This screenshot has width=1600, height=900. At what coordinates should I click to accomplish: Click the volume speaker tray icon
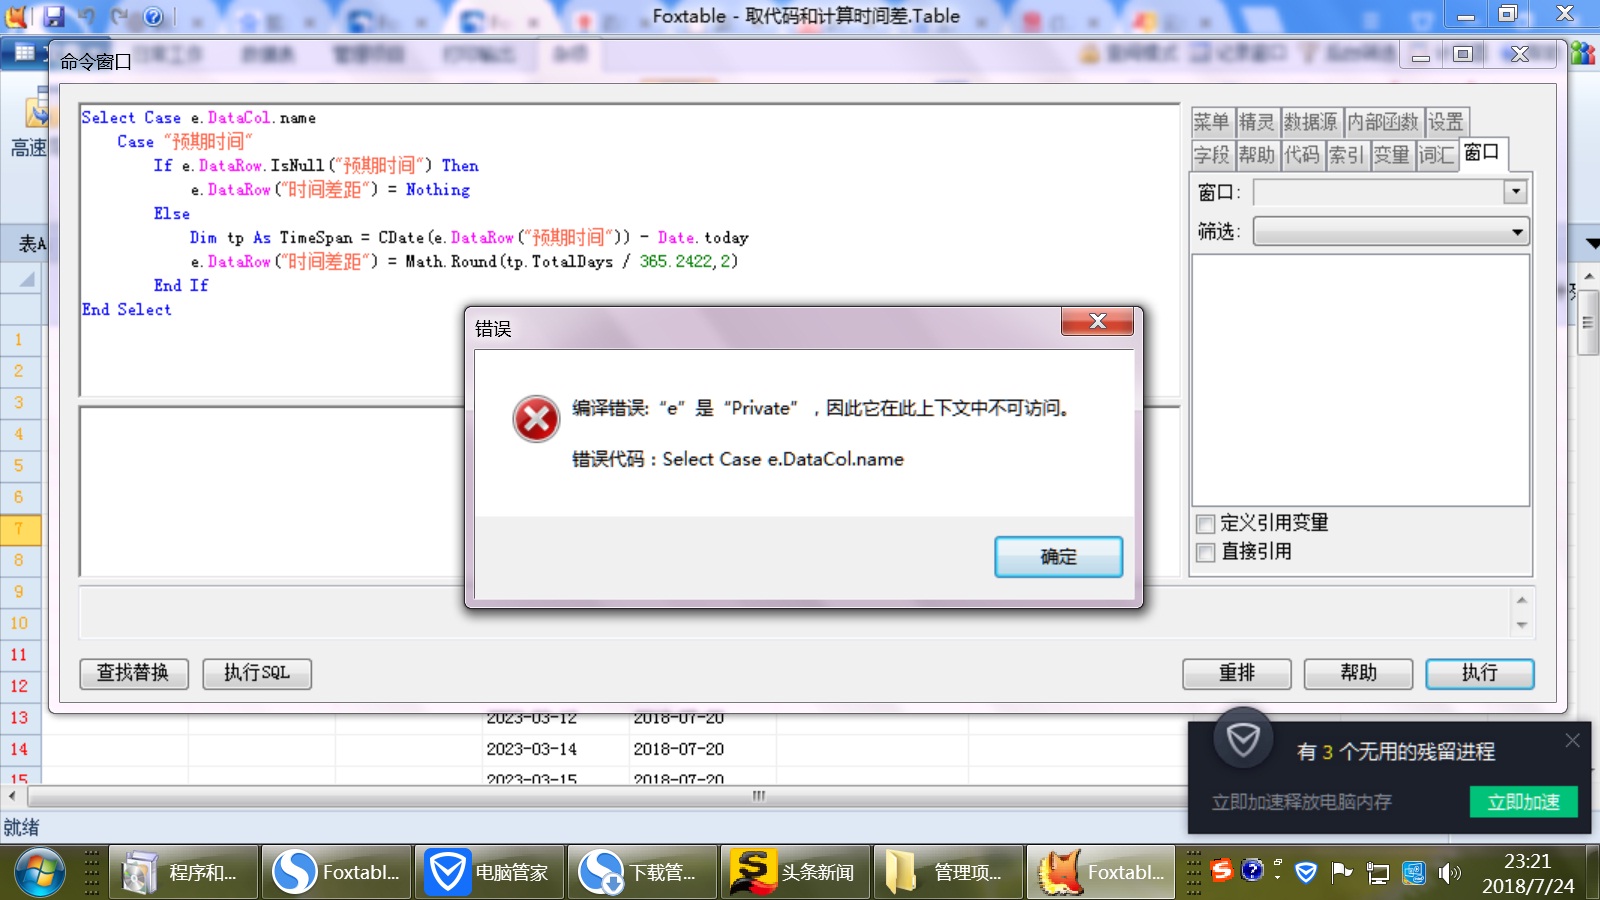(x=1449, y=874)
